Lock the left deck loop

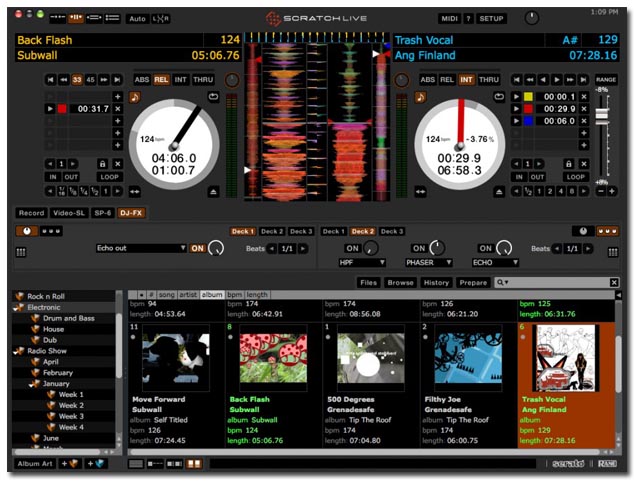[102, 164]
